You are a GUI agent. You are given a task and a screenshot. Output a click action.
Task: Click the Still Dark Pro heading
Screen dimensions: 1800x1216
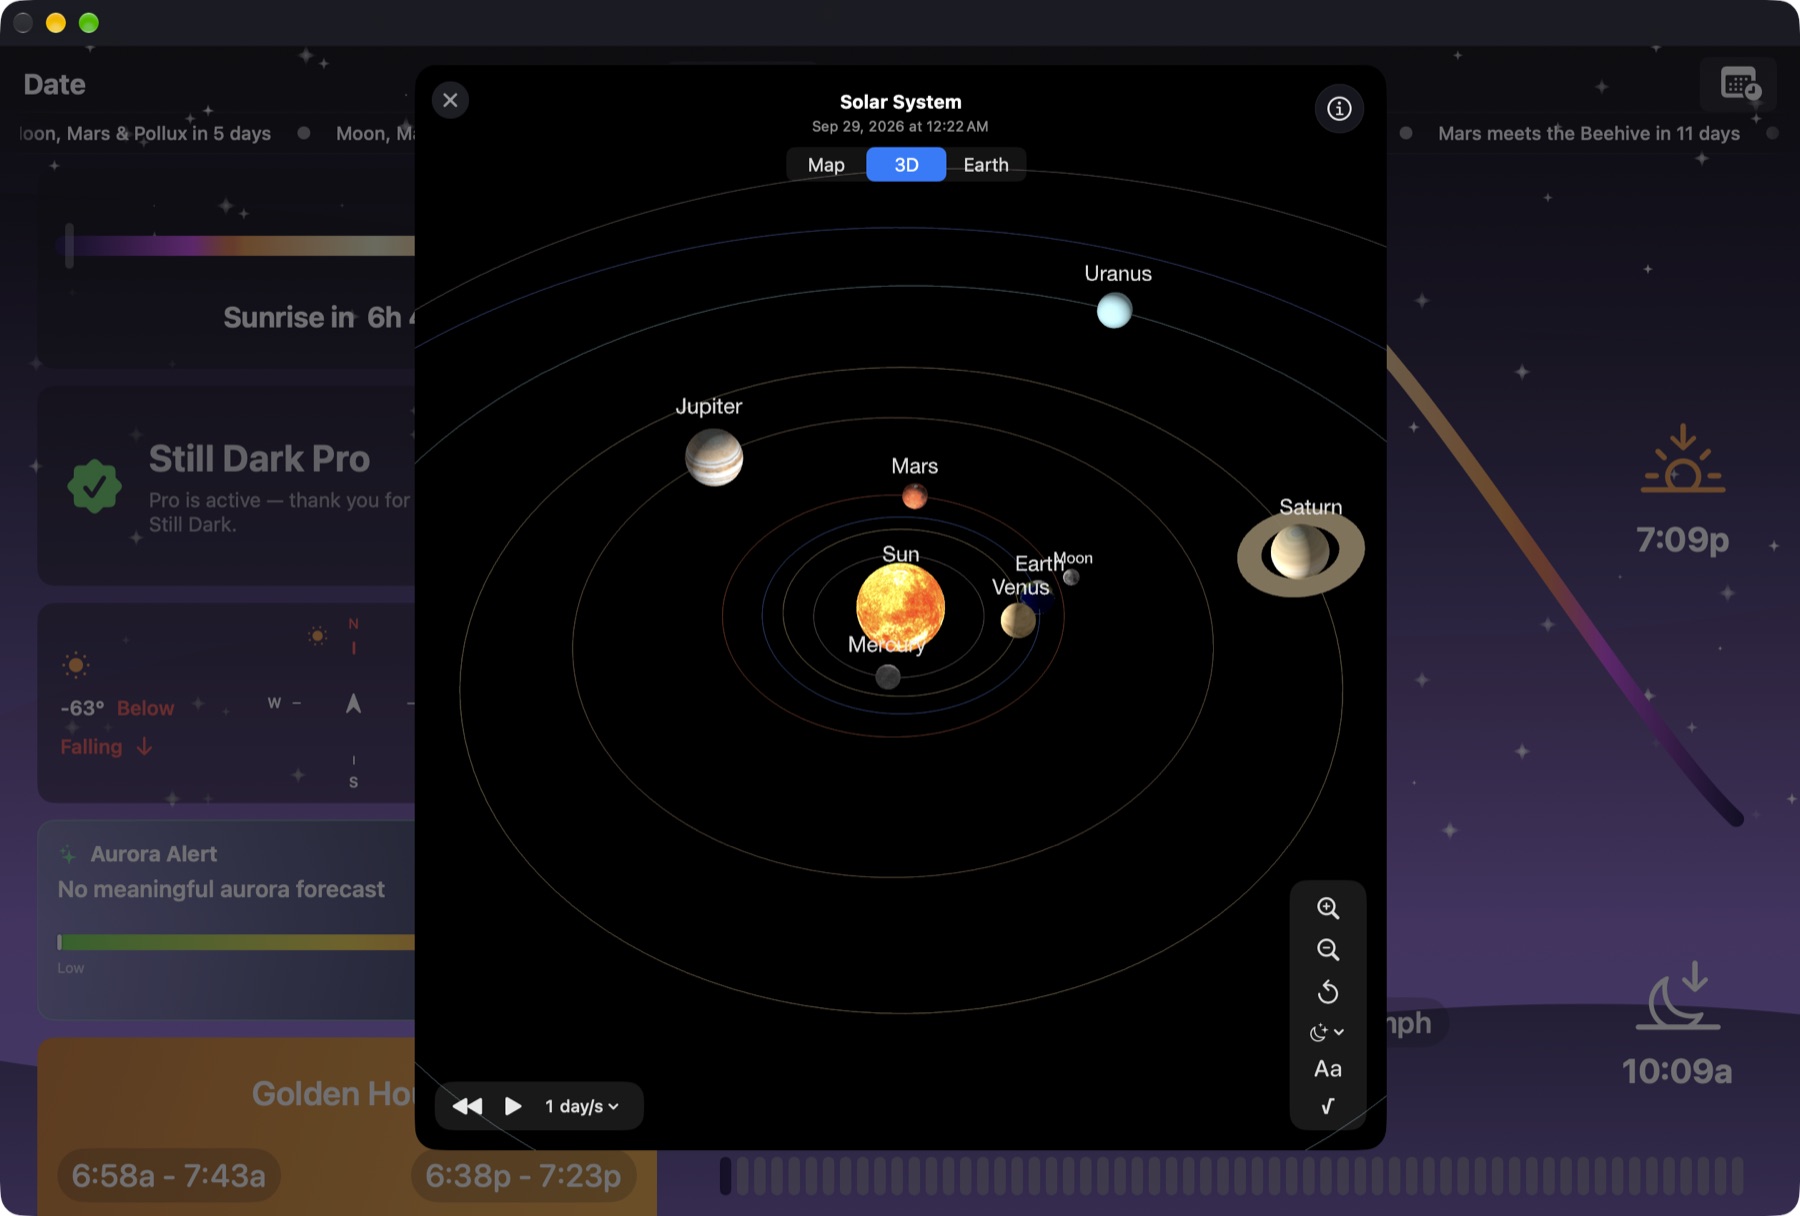pyautogui.click(x=260, y=458)
